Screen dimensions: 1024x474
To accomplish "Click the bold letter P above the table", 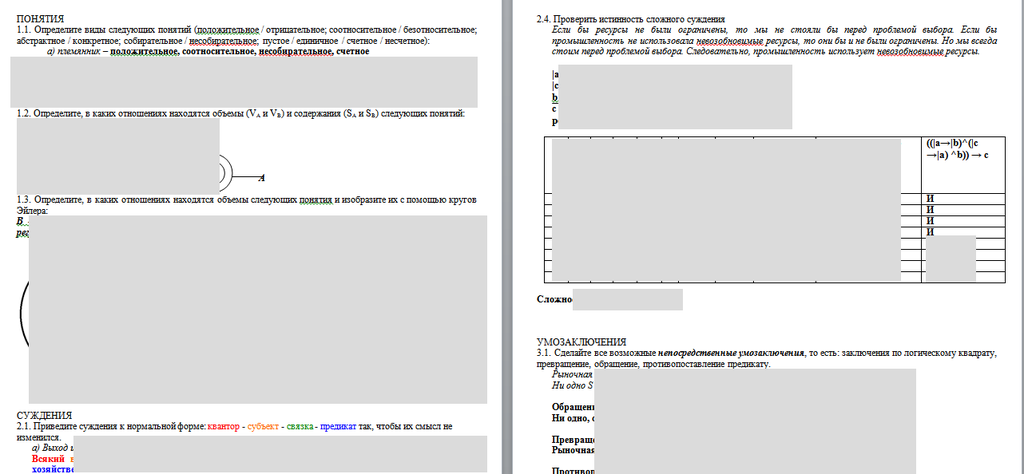I will click(555, 123).
